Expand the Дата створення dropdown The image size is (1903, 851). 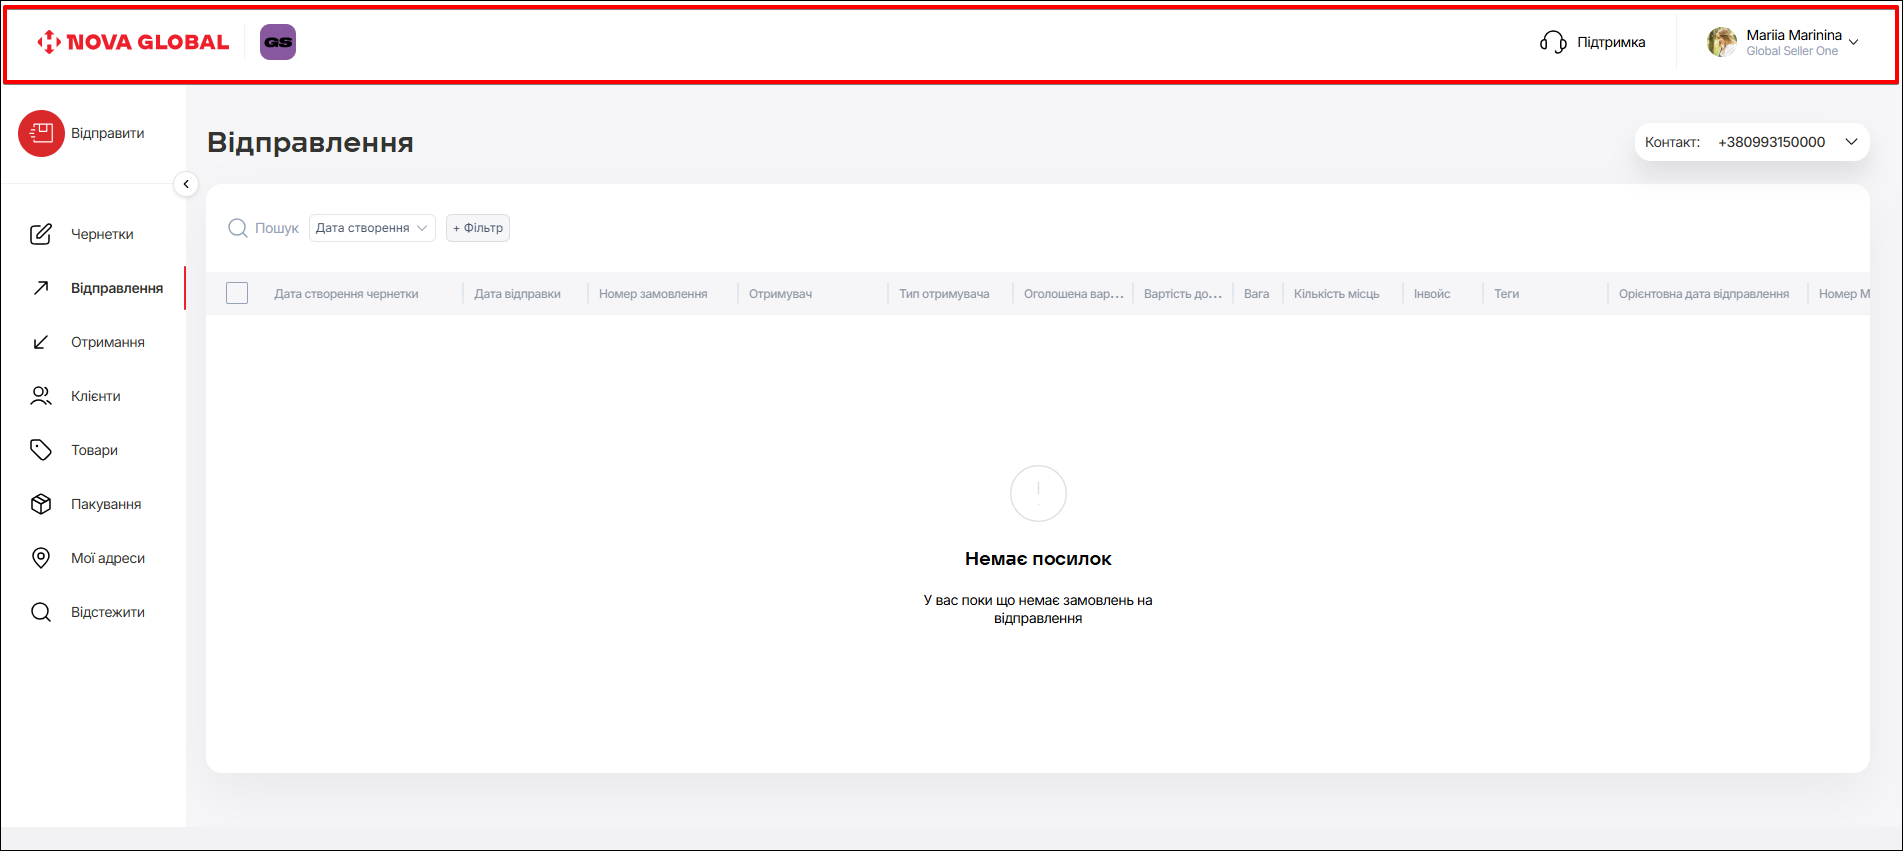(372, 228)
